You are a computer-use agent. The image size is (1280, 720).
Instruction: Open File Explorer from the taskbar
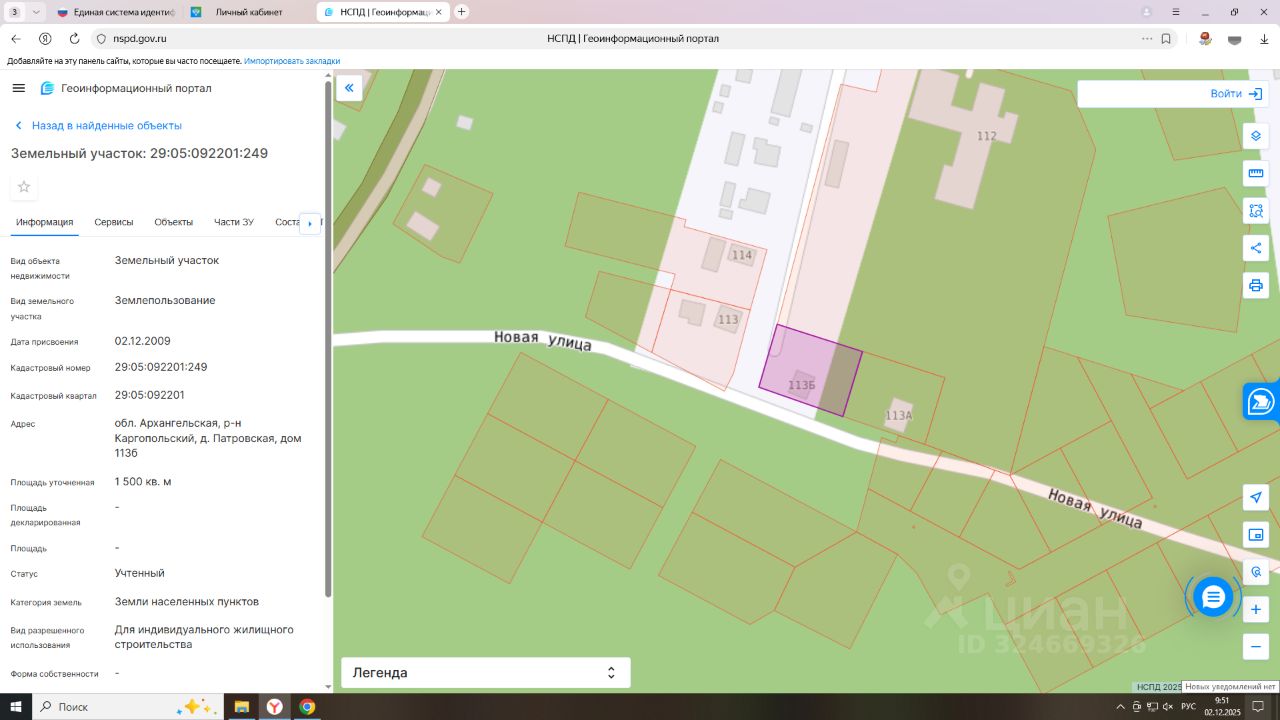[241, 707]
